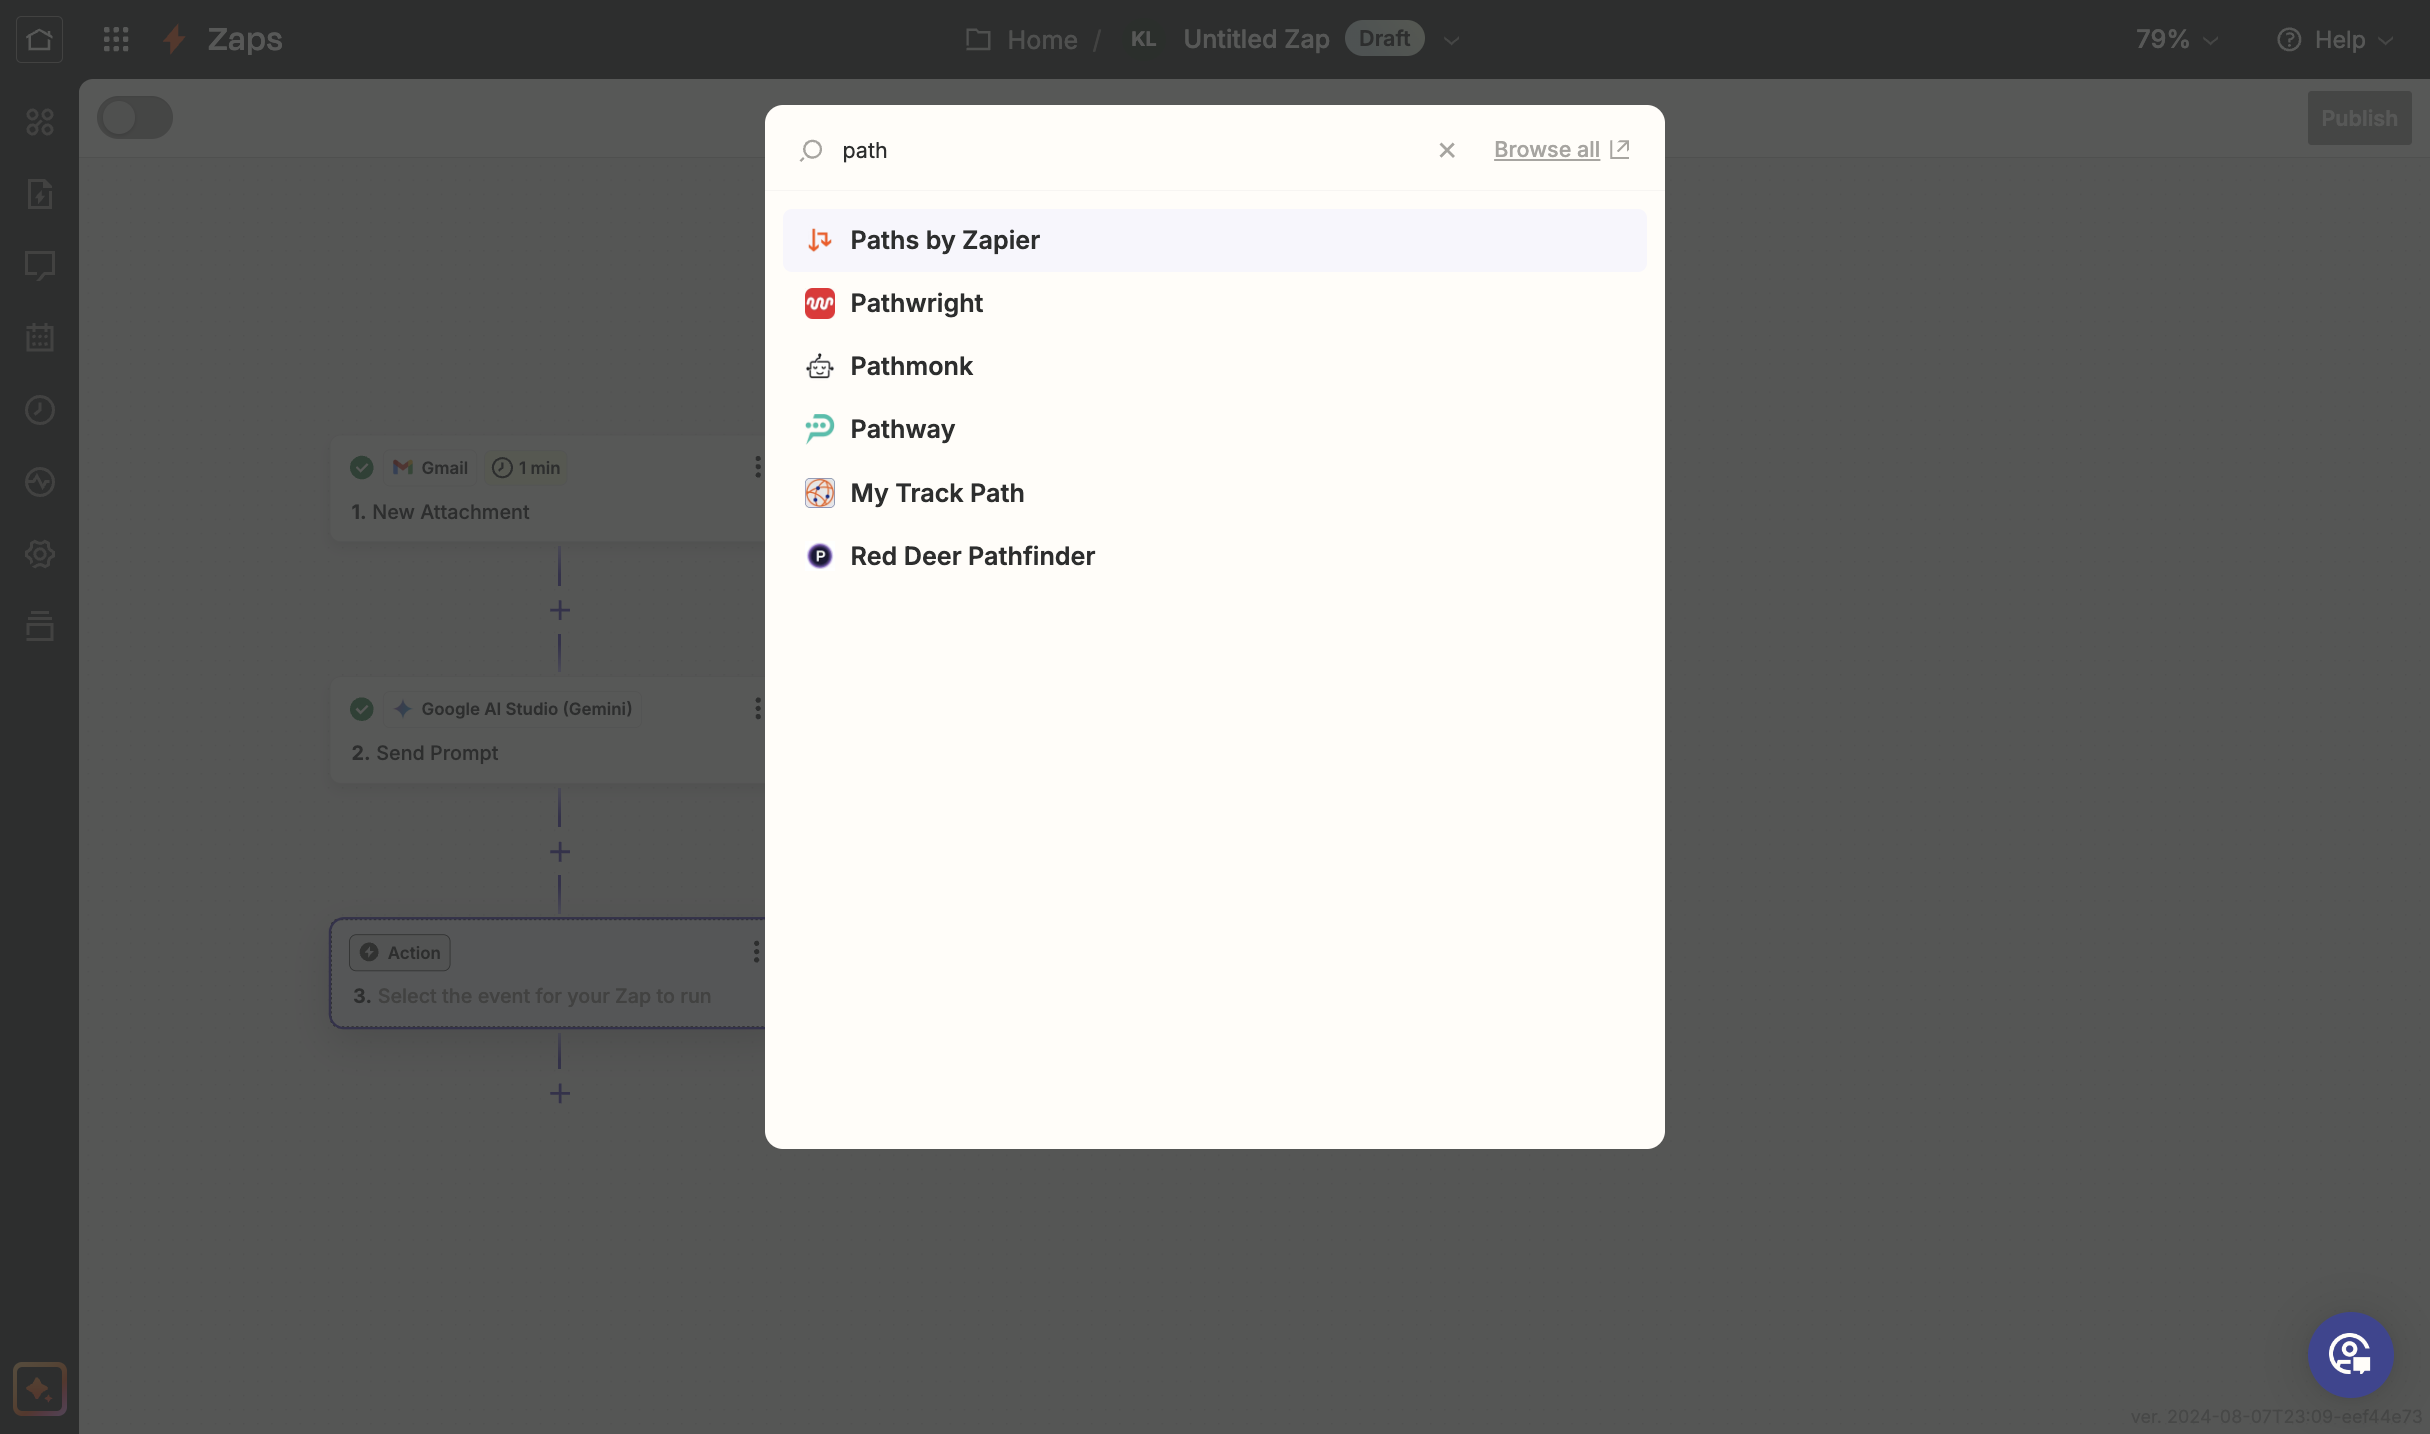Click the Action label on step 3
Viewport: 2430px width, 1434px height.
(x=400, y=953)
